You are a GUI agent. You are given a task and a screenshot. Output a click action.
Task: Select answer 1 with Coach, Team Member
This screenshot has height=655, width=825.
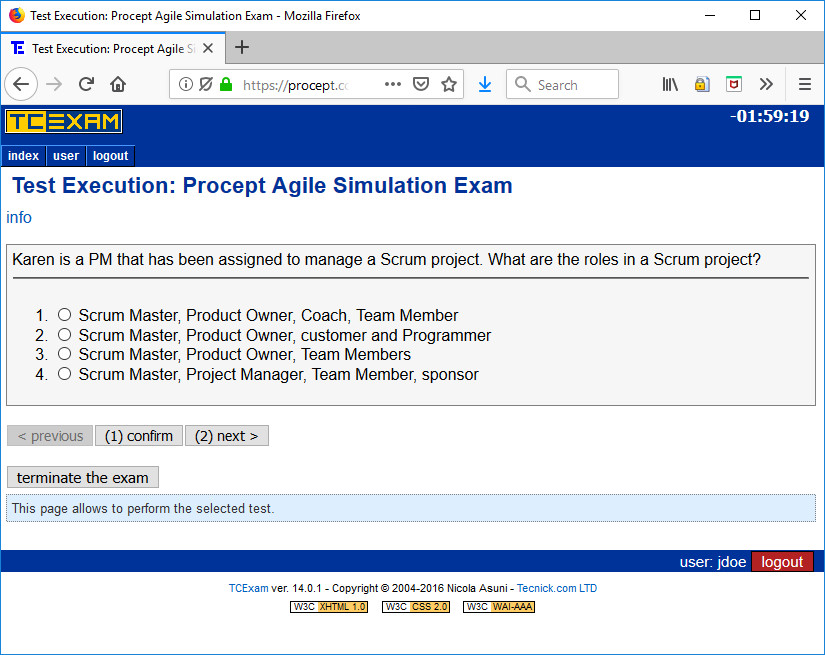tap(64, 315)
